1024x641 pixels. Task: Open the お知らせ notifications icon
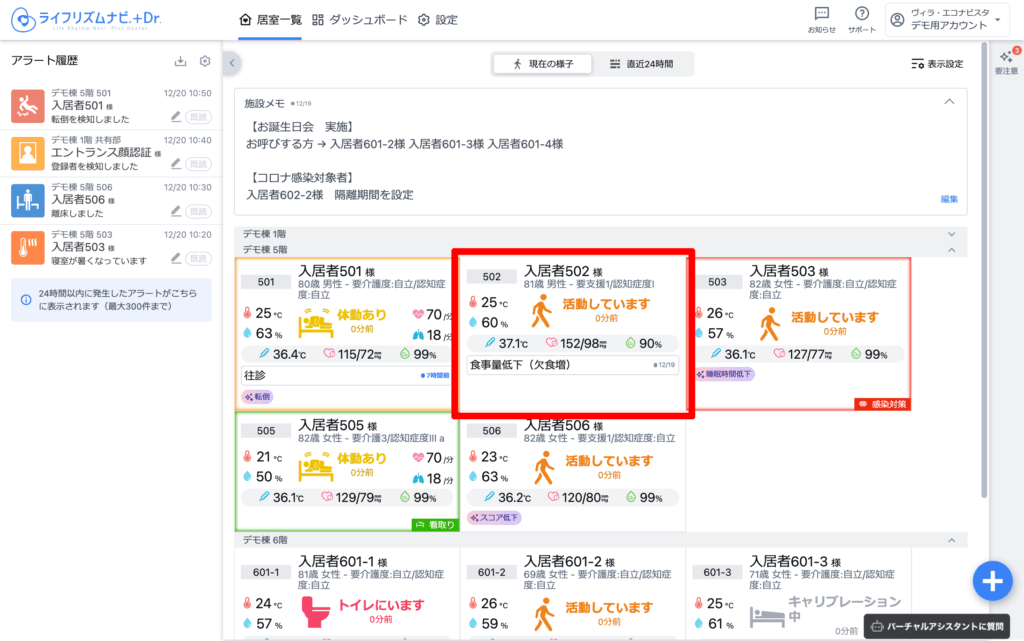coord(821,18)
